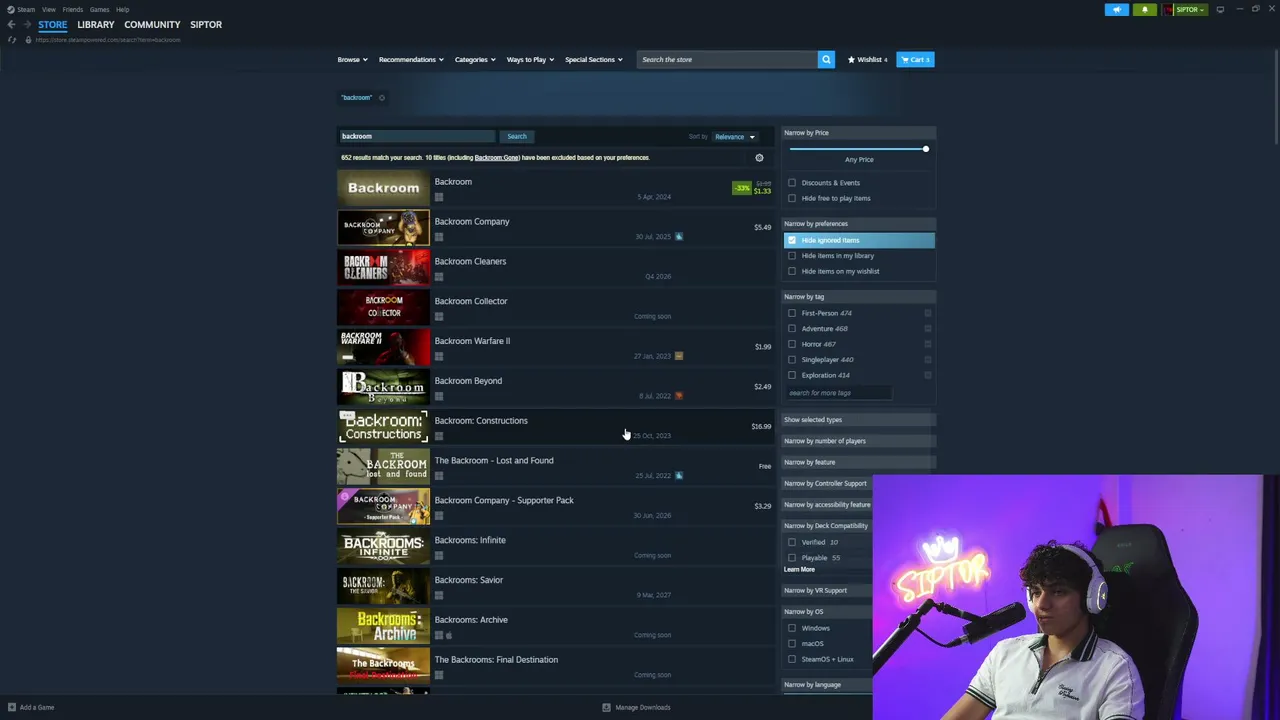Expand Narrow by number of players
1280x720 pixels.
(x=858, y=441)
